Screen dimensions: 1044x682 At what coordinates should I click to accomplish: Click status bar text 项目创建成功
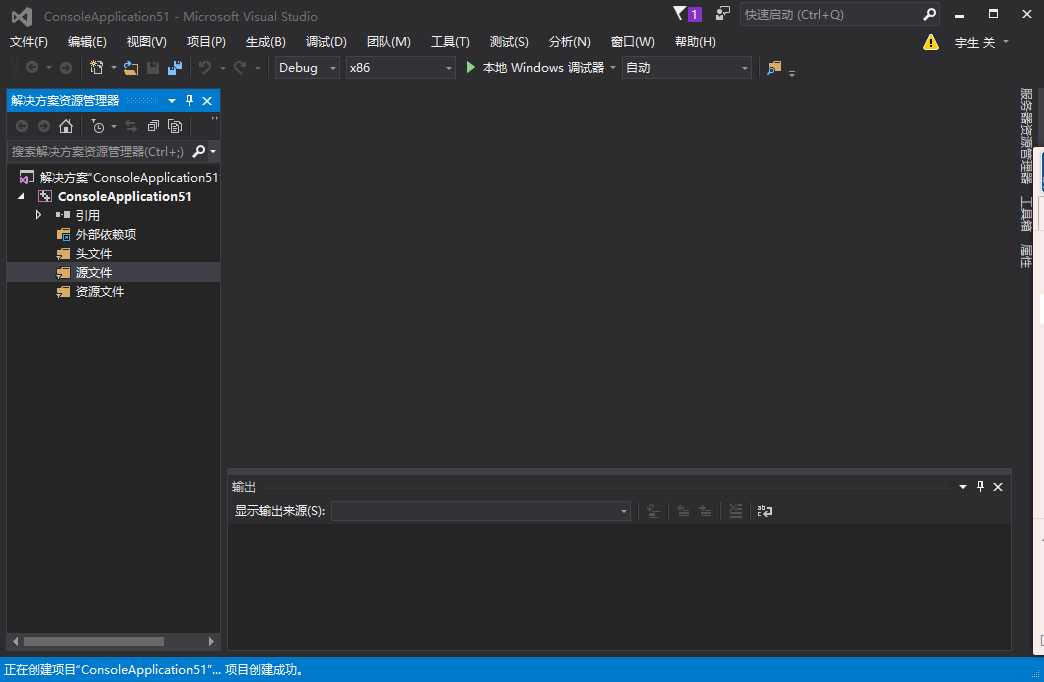click(266, 669)
